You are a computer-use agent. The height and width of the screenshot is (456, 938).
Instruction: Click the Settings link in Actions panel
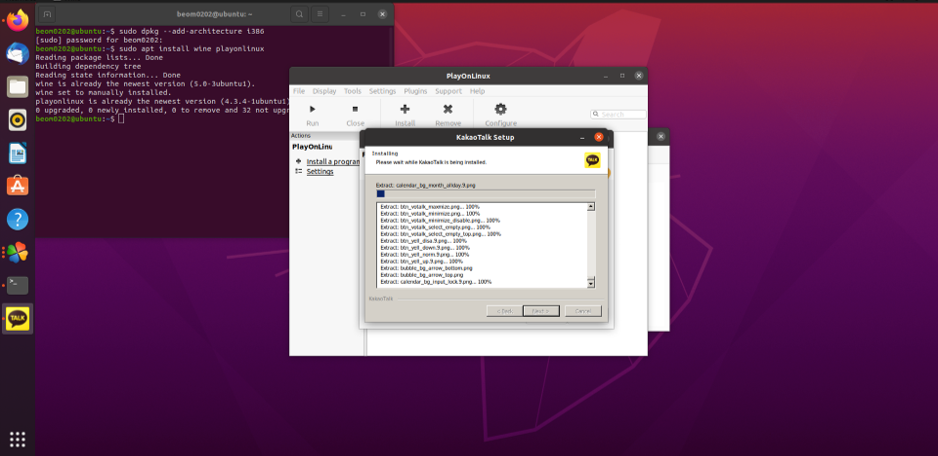coord(320,172)
